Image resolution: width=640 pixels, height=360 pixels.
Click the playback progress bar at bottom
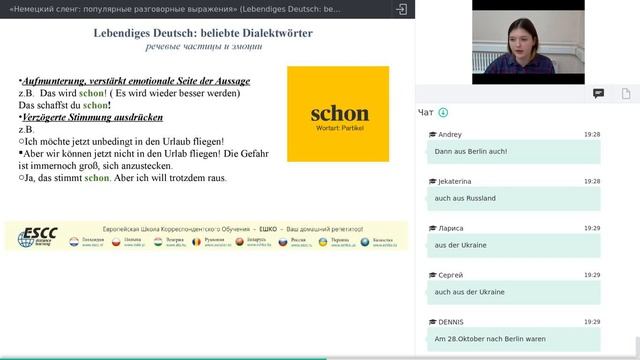point(320,358)
